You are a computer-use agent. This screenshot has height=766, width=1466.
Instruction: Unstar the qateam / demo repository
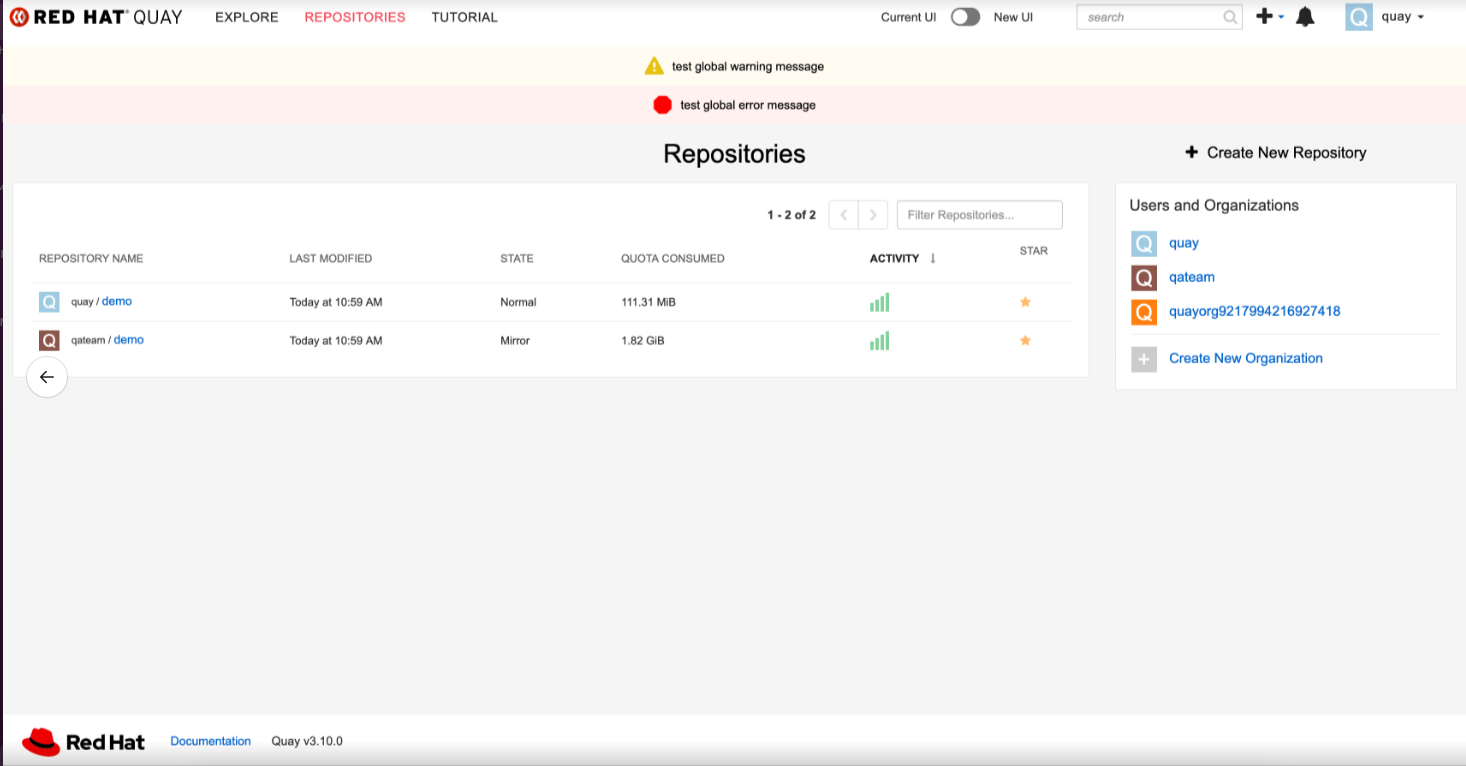coord(1025,341)
